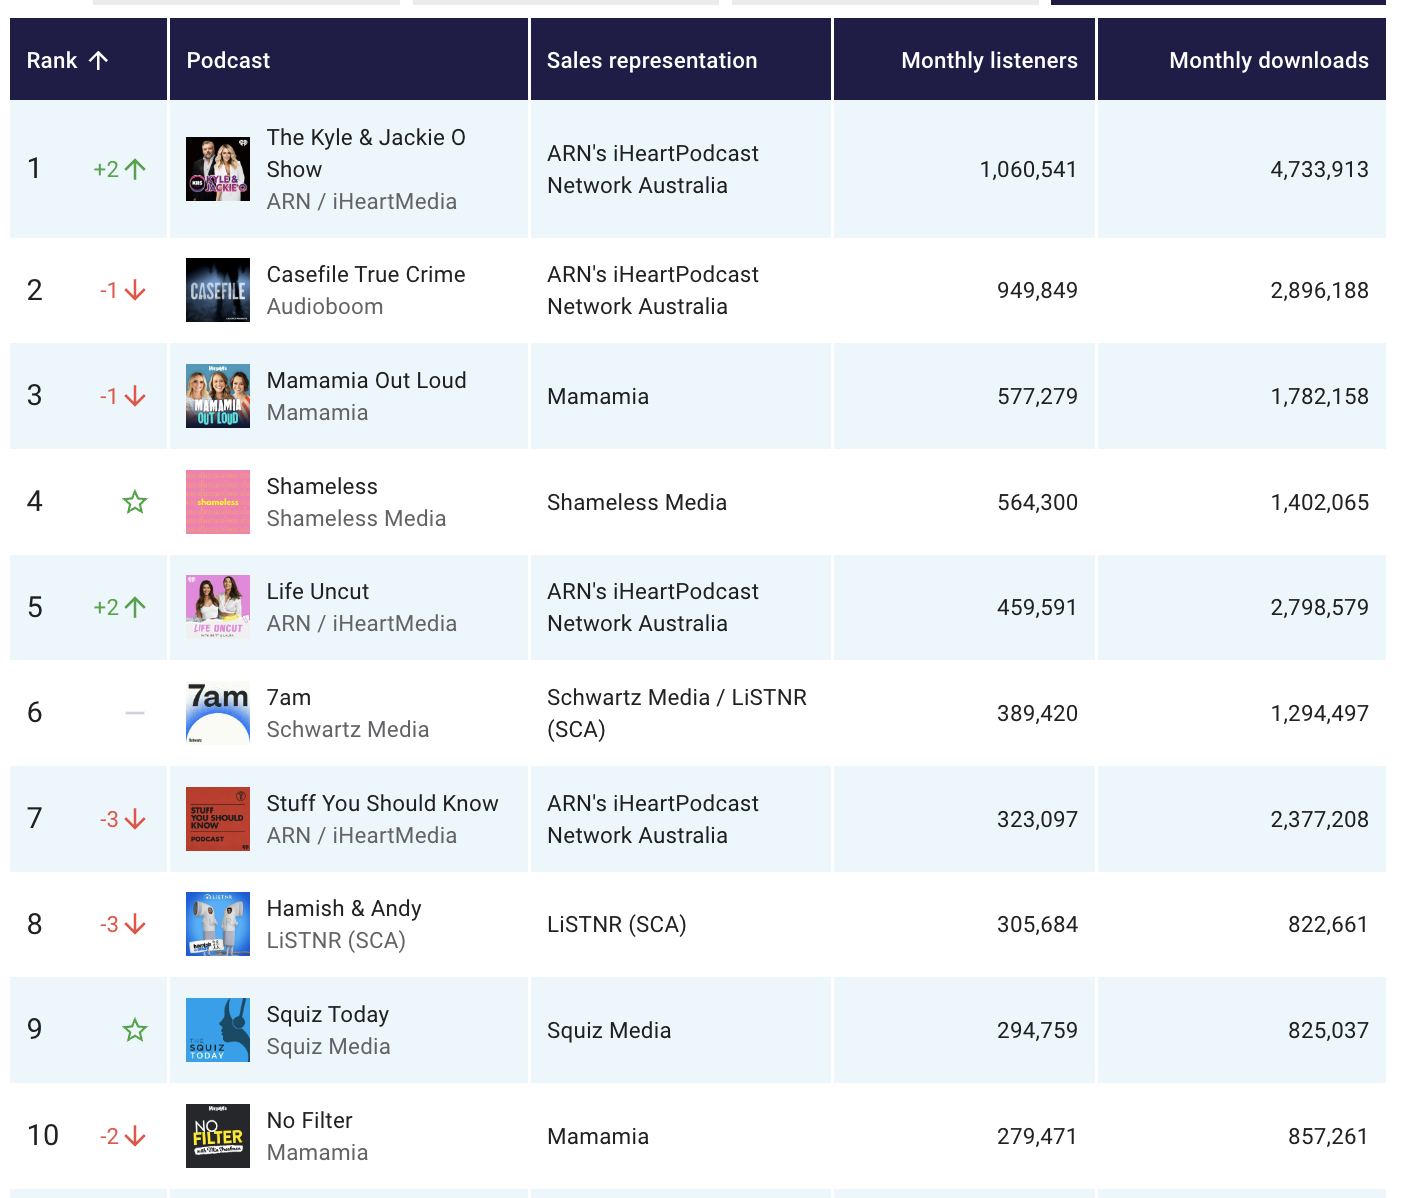Screen dimensions: 1402x1198
Task: Click the new-entry star icon for Shameless
Action: [x=135, y=502]
